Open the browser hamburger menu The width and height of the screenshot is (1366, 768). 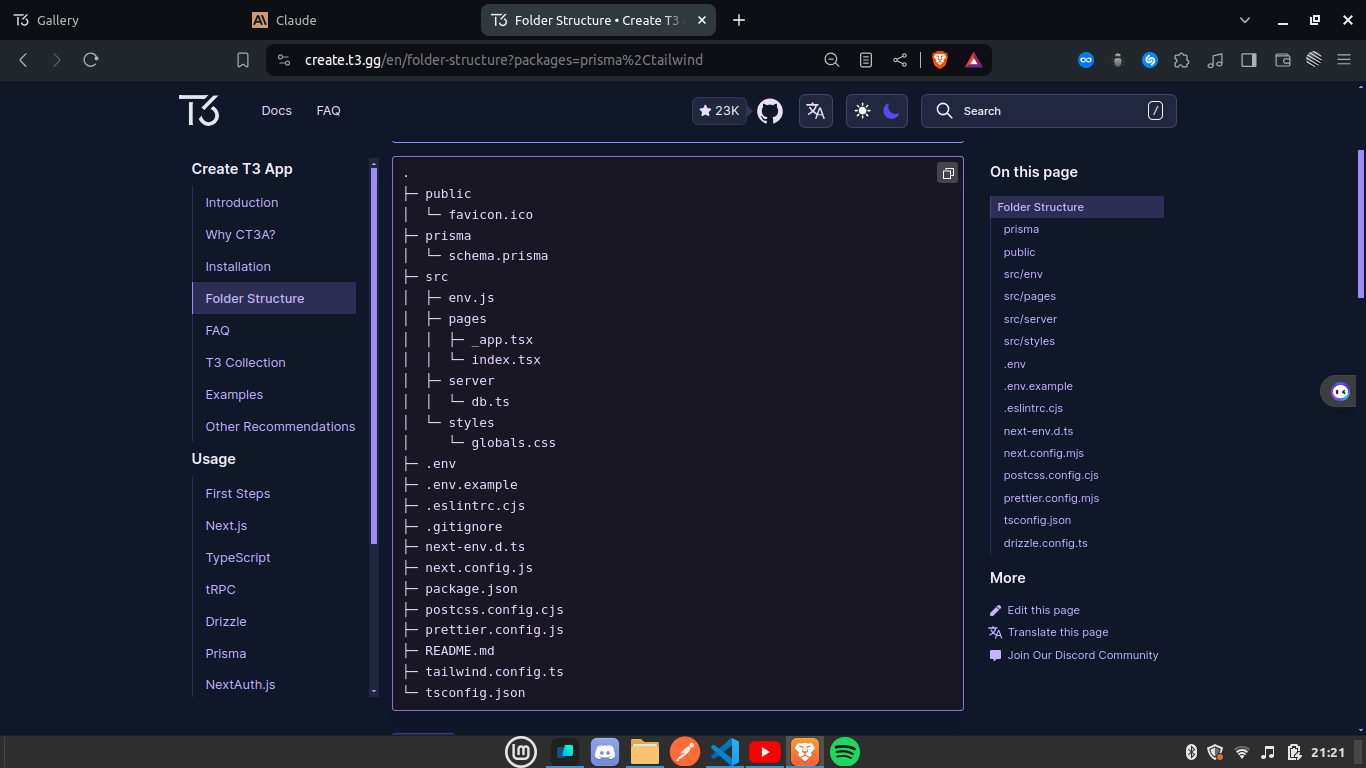(x=1343, y=60)
